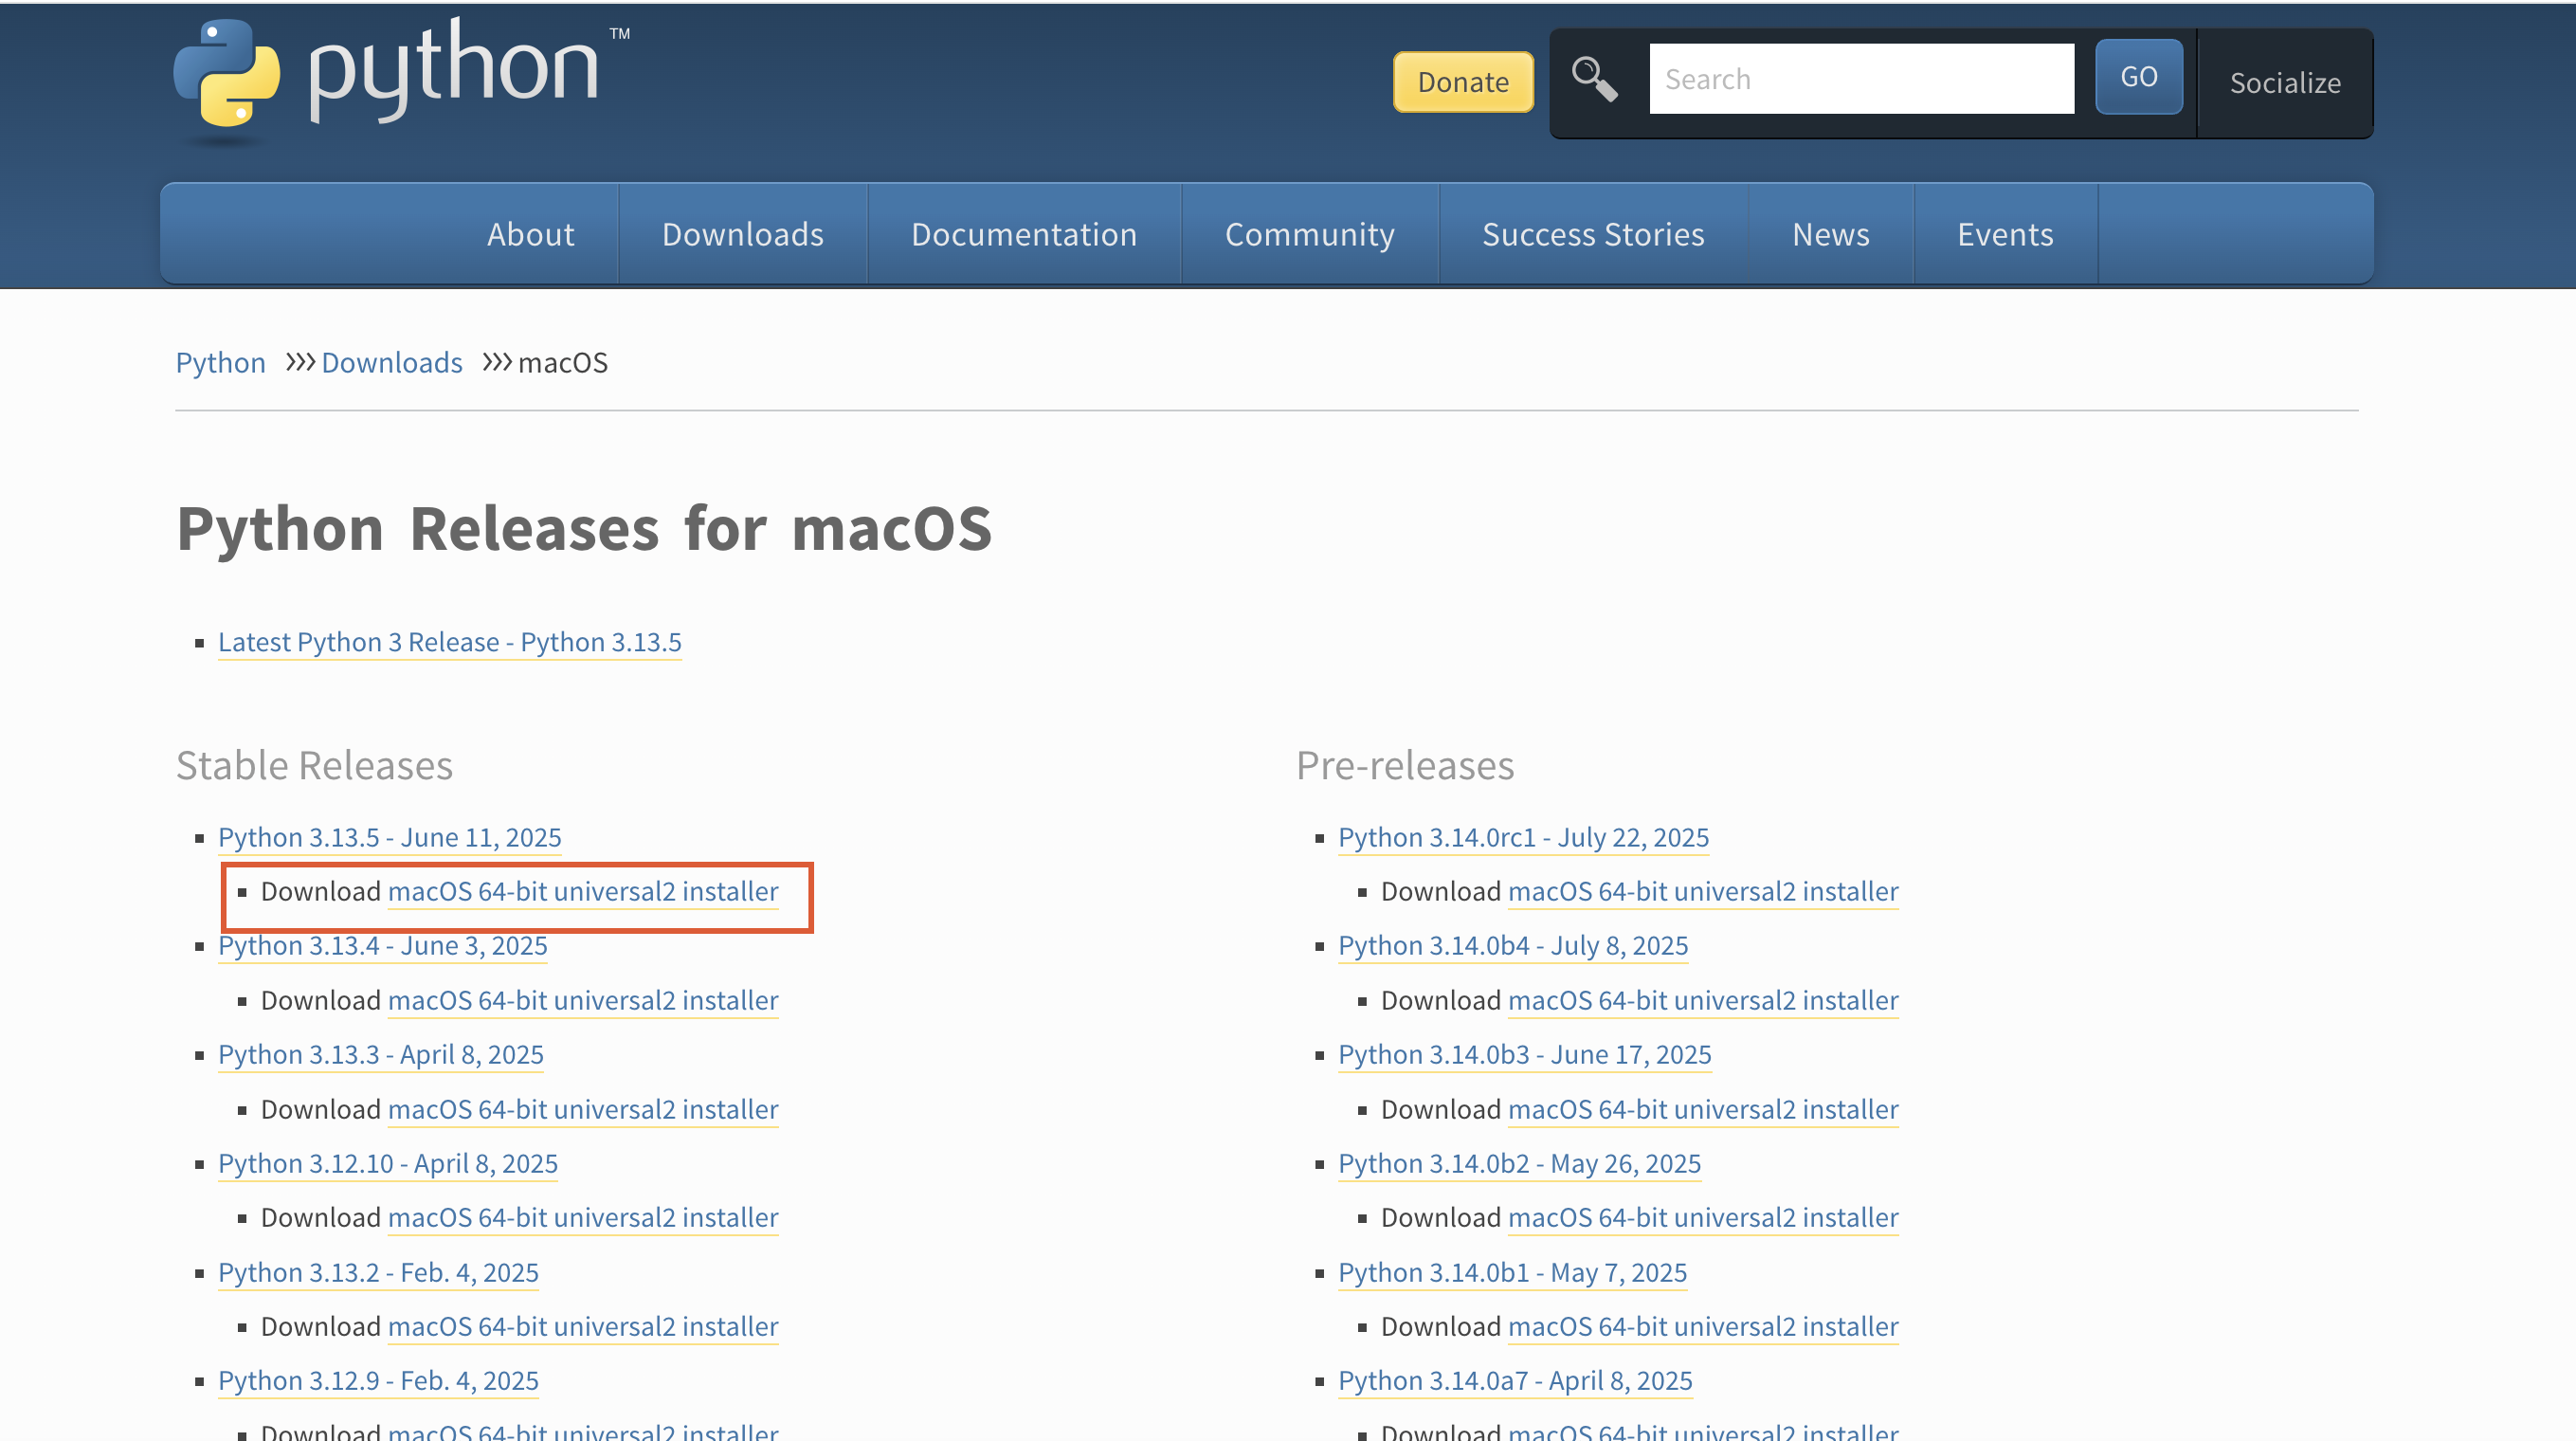Download Python 3.14.0b2 universal2 installer
Image resolution: width=2576 pixels, height=1441 pixels.
coord(1703,1217)
